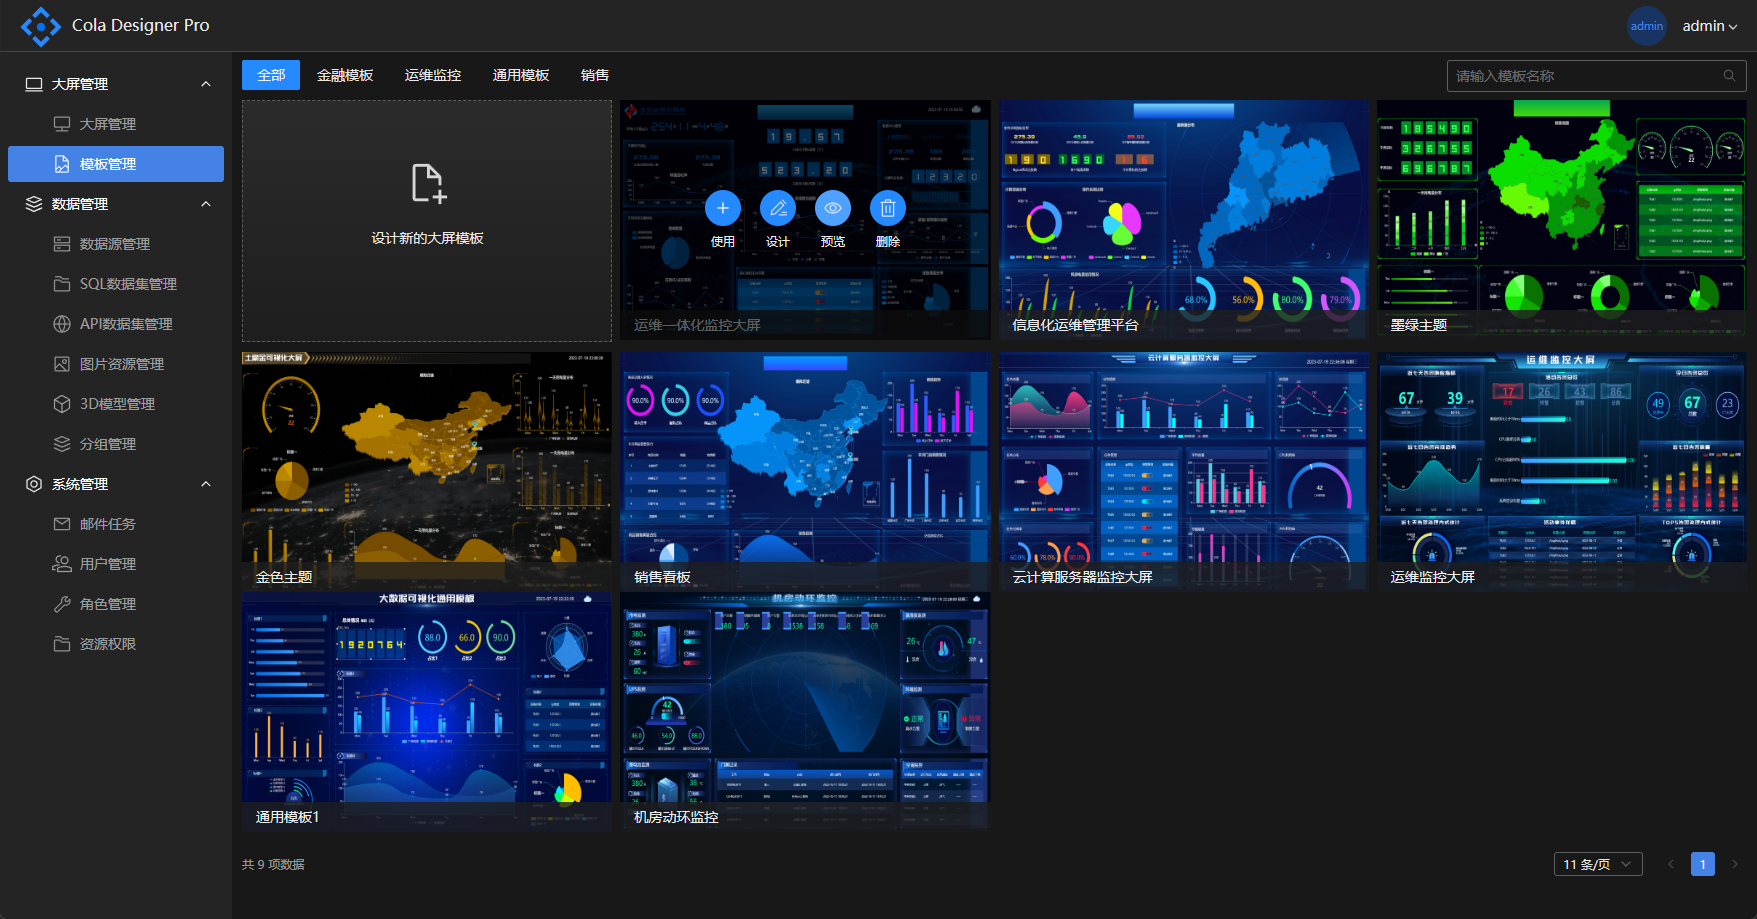Screen dimensions: 1757x919
Task: Collapse the 大屏管理 sidebar group
Action: click(206, 84)
